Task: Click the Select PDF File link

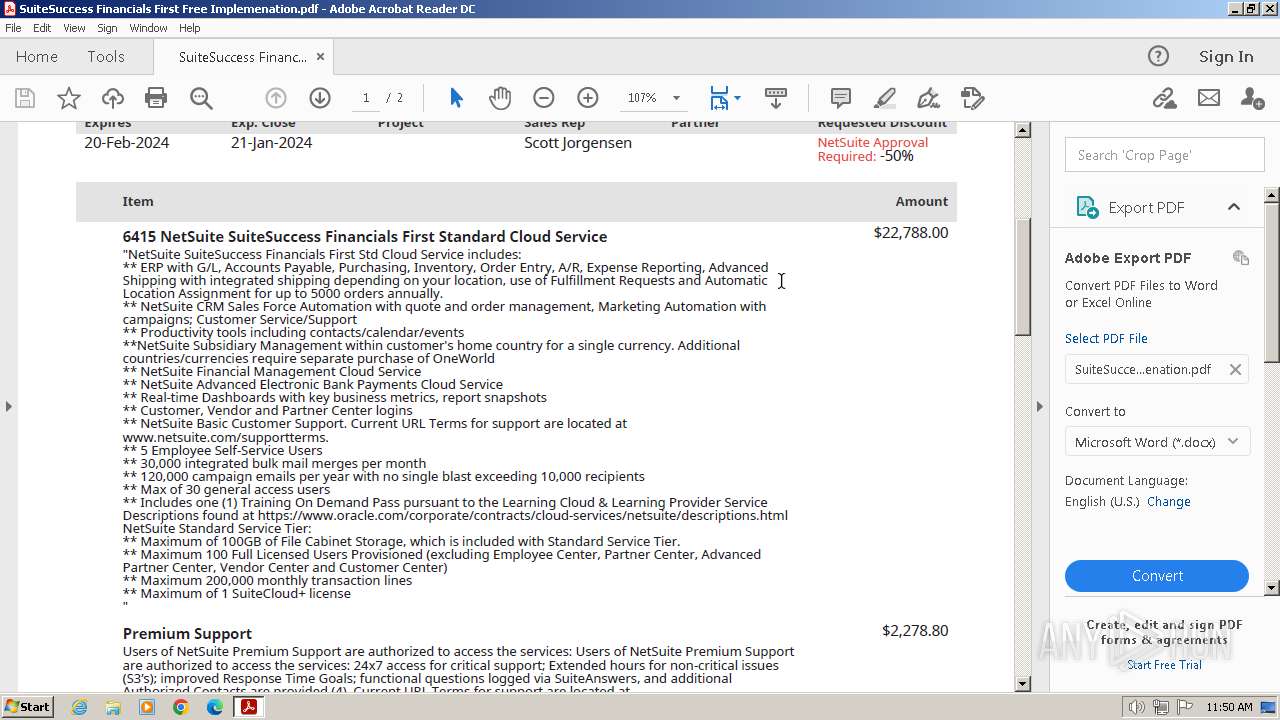Action: [1106, 338]
